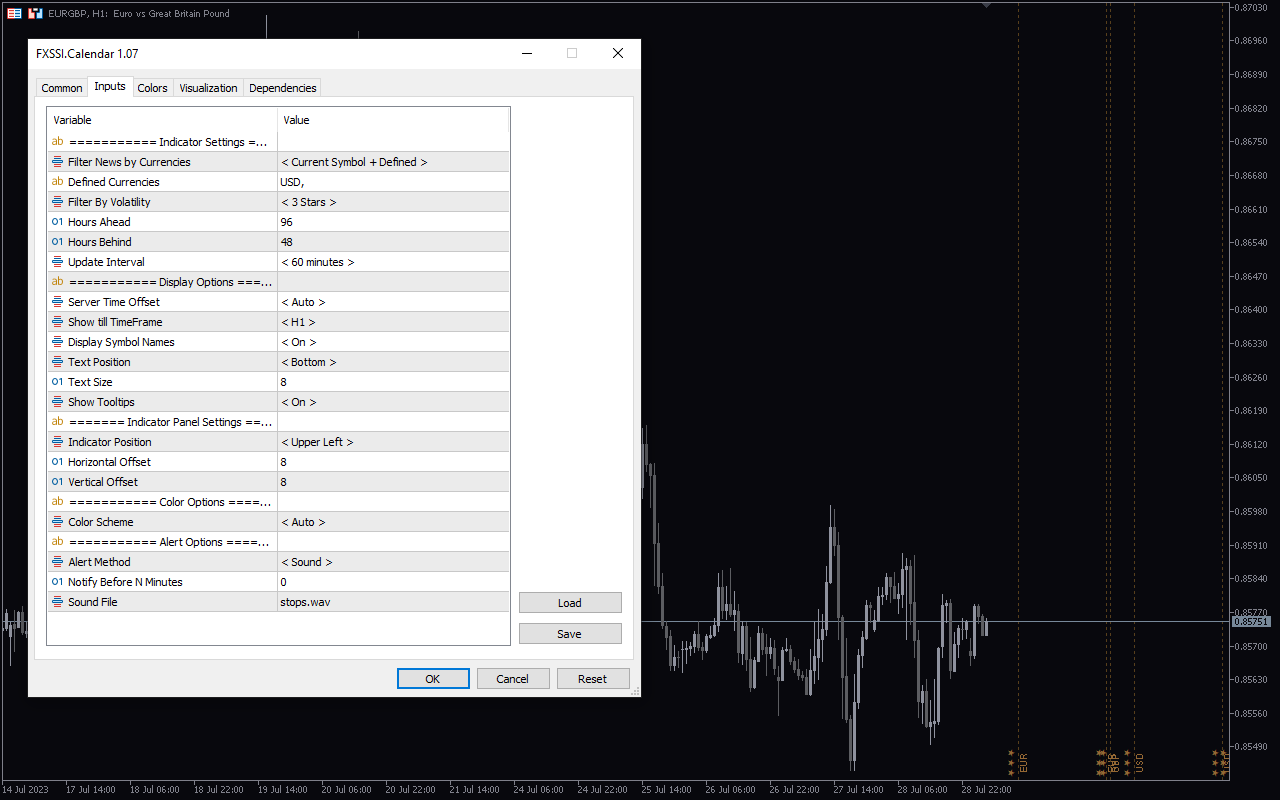Open Update Interval 60 minutes dropdown

click(394, 262)
